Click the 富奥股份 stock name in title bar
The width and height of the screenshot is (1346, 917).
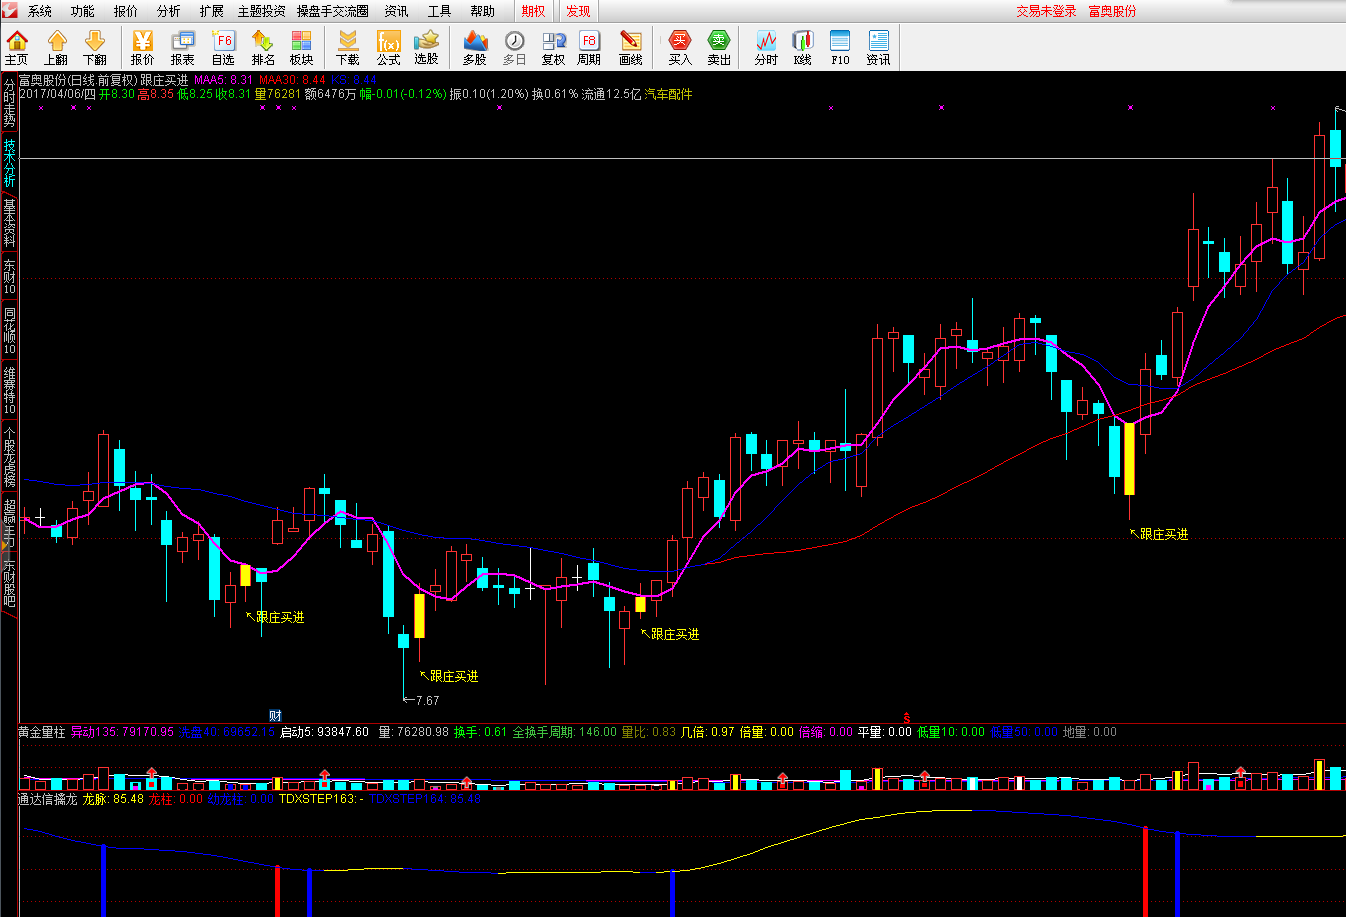1112,11
